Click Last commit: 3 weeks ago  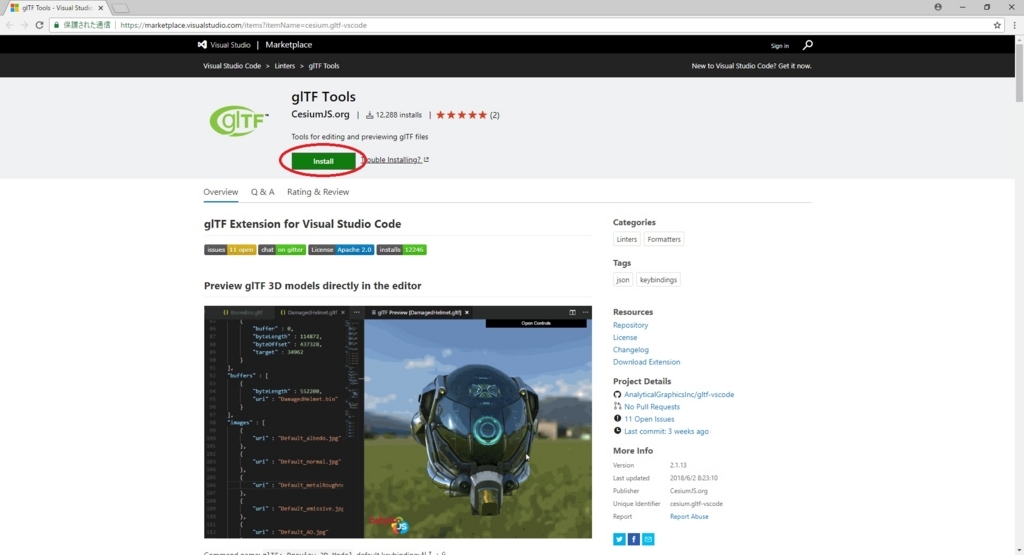click(x=666, y=432)
